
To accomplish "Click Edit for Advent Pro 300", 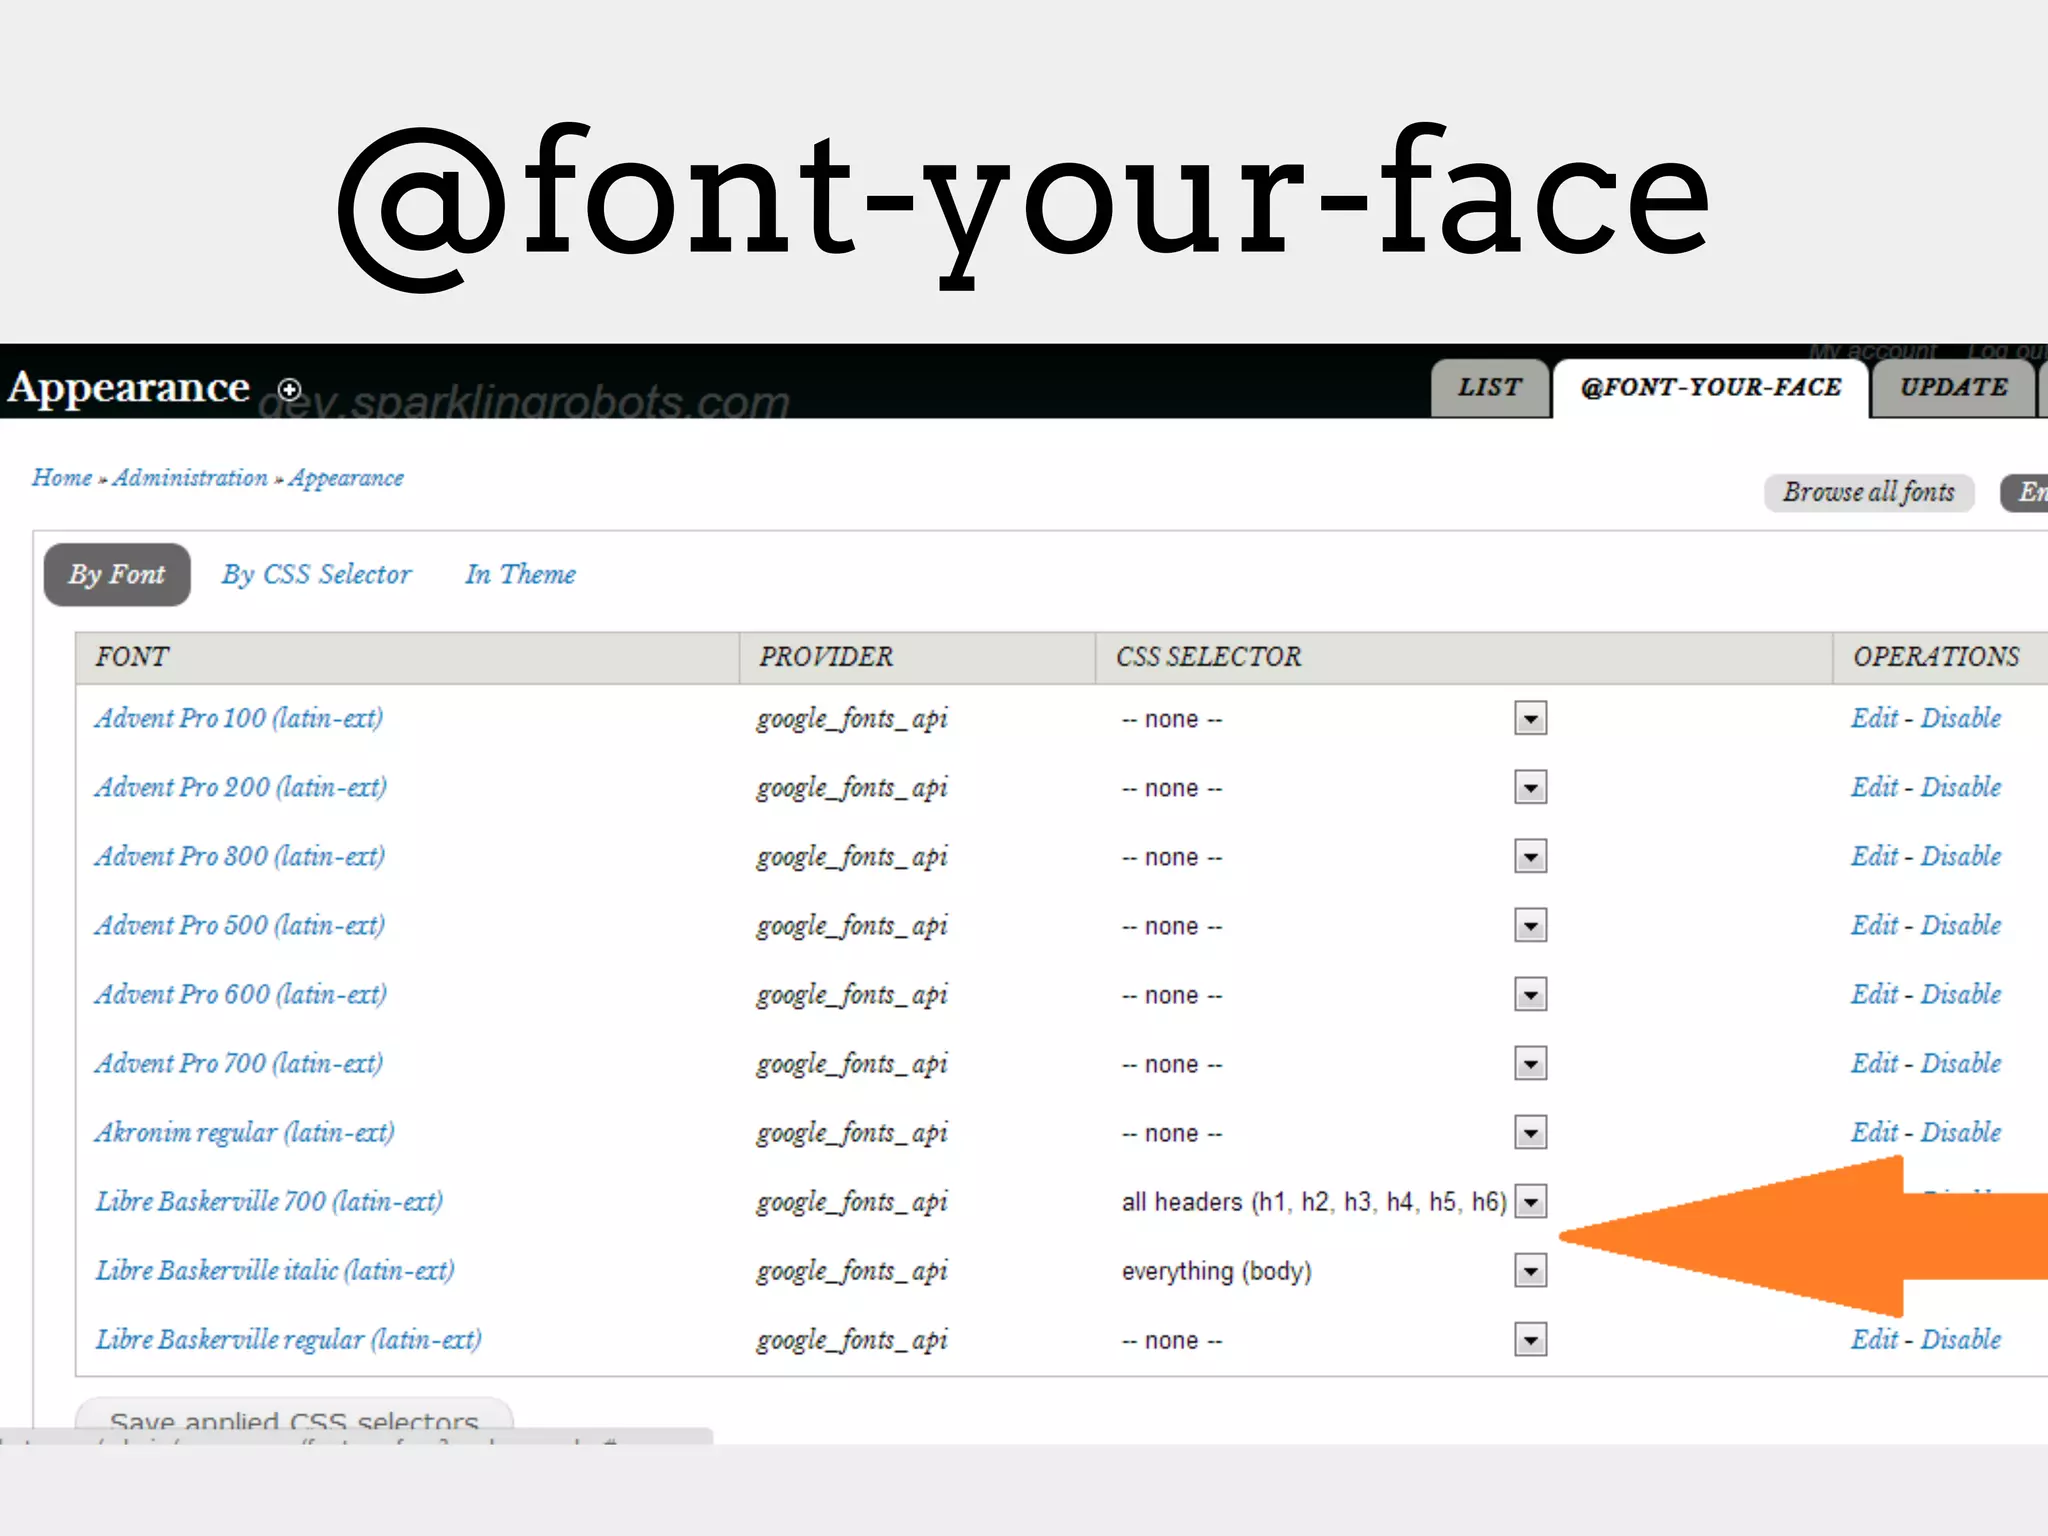I will (1874, 856).
